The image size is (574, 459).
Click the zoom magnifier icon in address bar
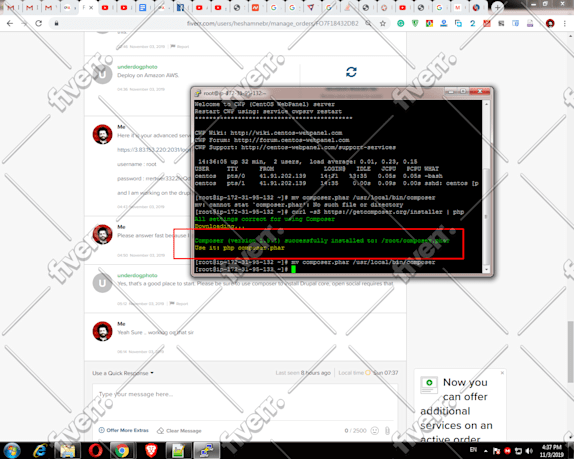point(368,23)
